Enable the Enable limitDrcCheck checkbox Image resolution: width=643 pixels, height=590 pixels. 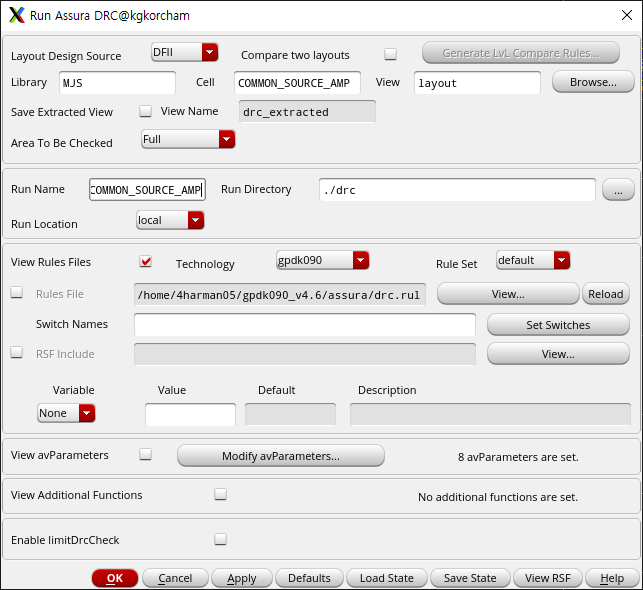coord(221,539)
